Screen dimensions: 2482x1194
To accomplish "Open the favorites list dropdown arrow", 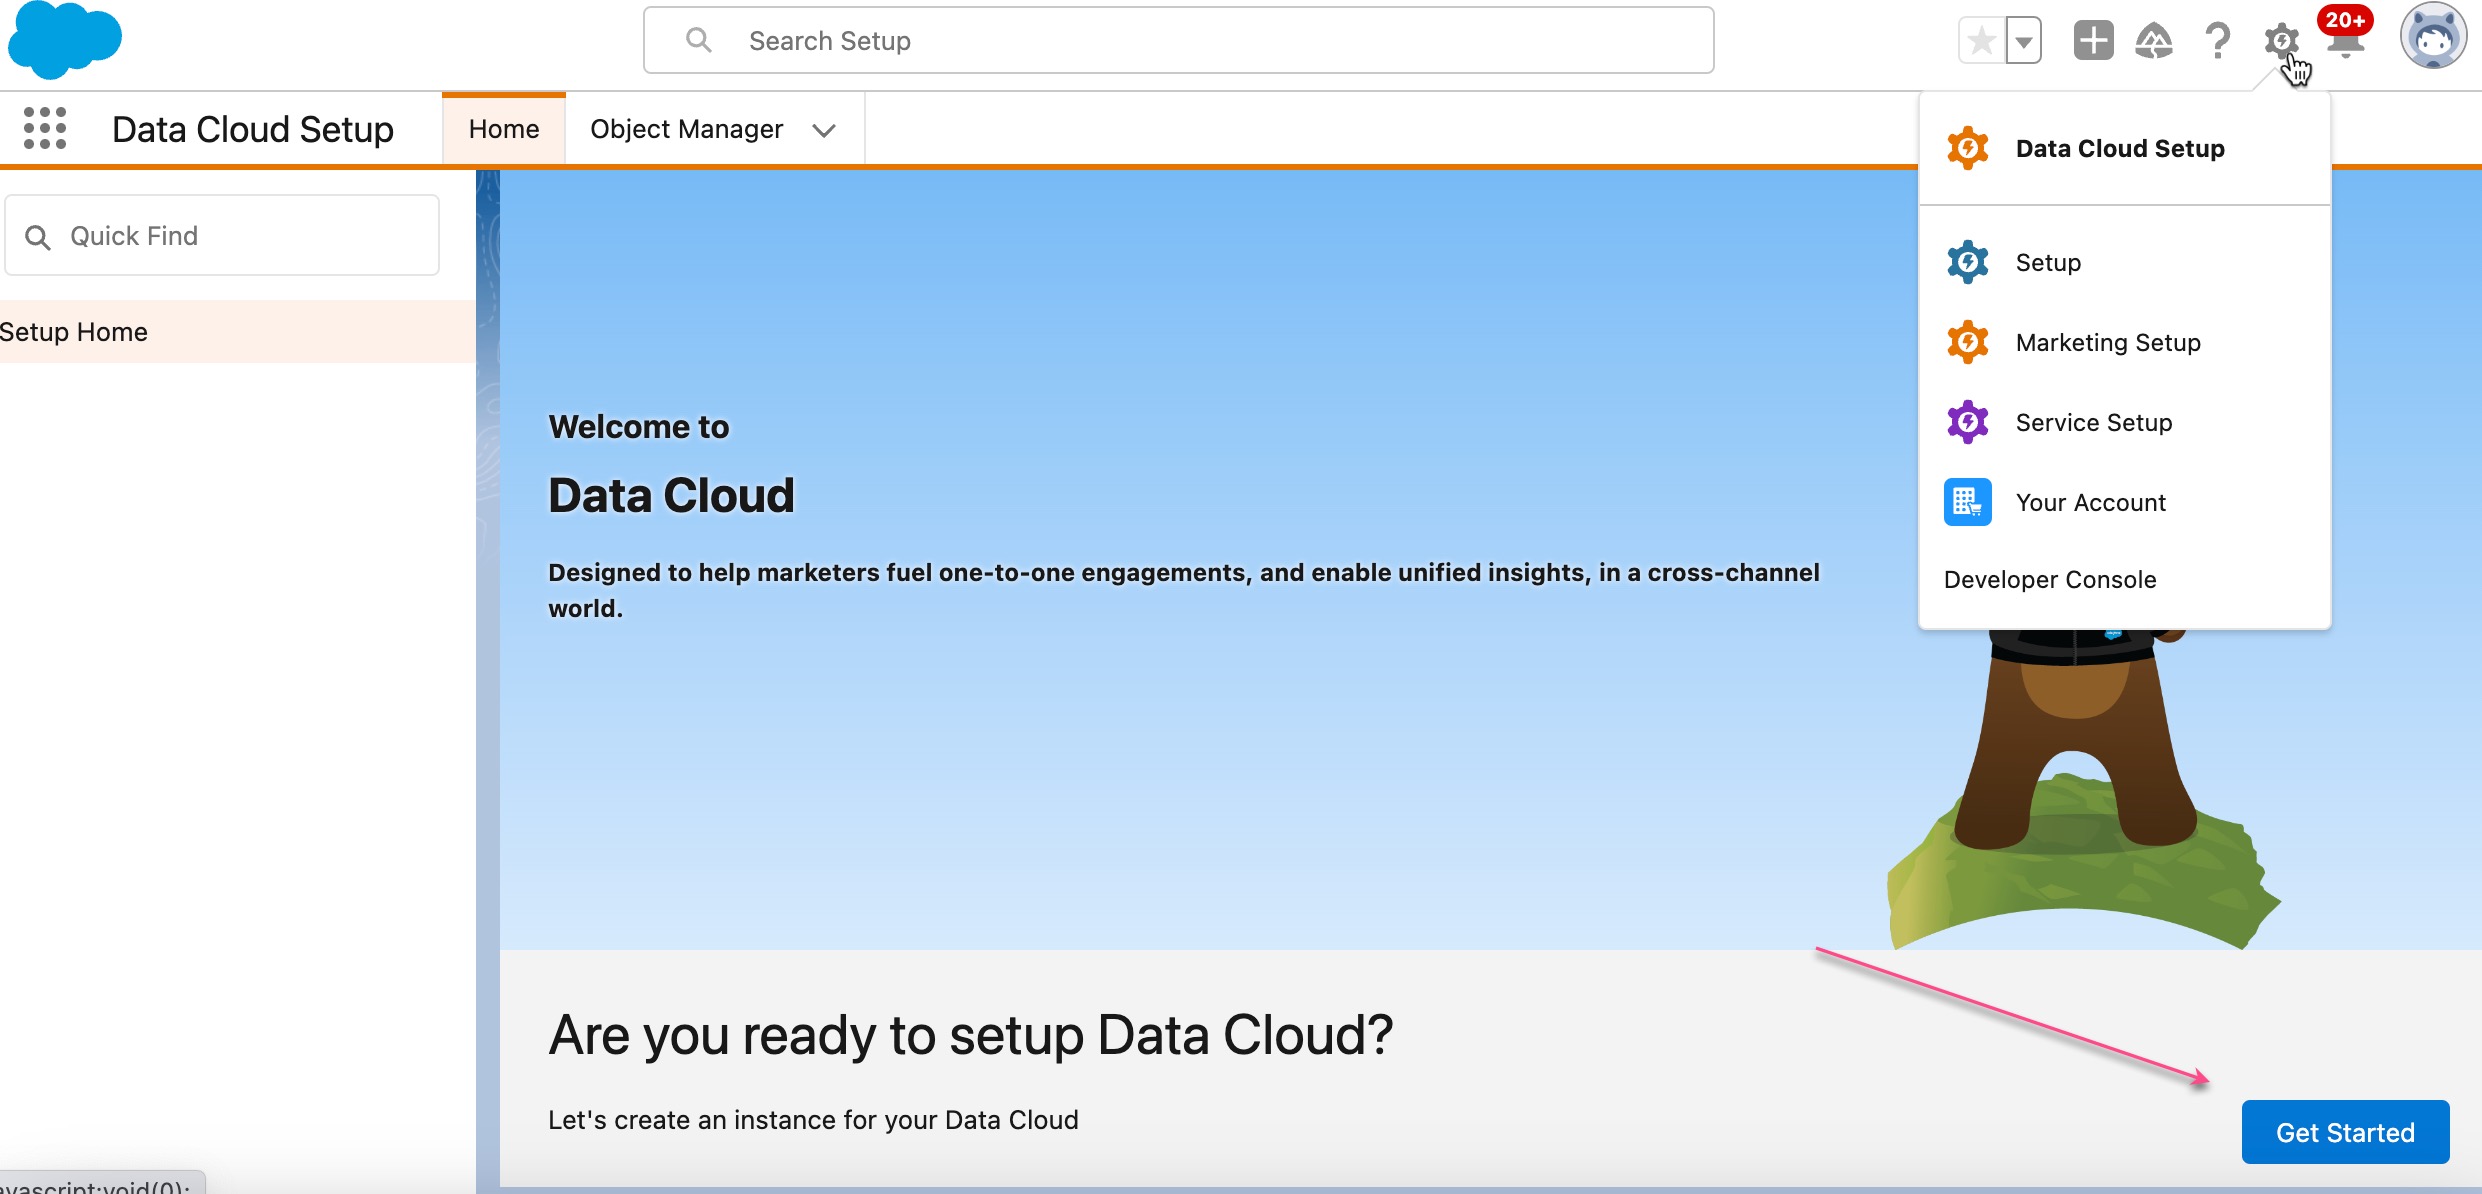I will click(2023, 41).
